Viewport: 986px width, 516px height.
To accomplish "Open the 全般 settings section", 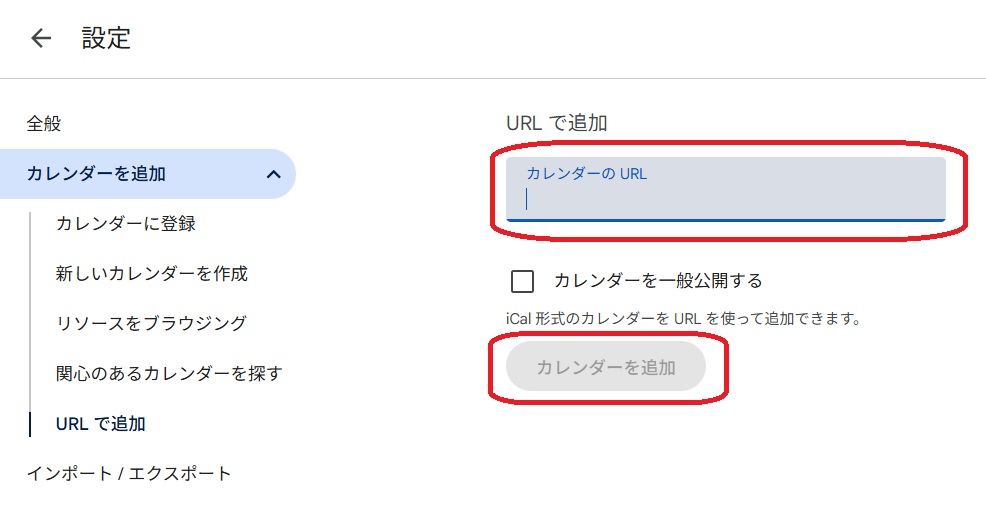I will point(44,124).
